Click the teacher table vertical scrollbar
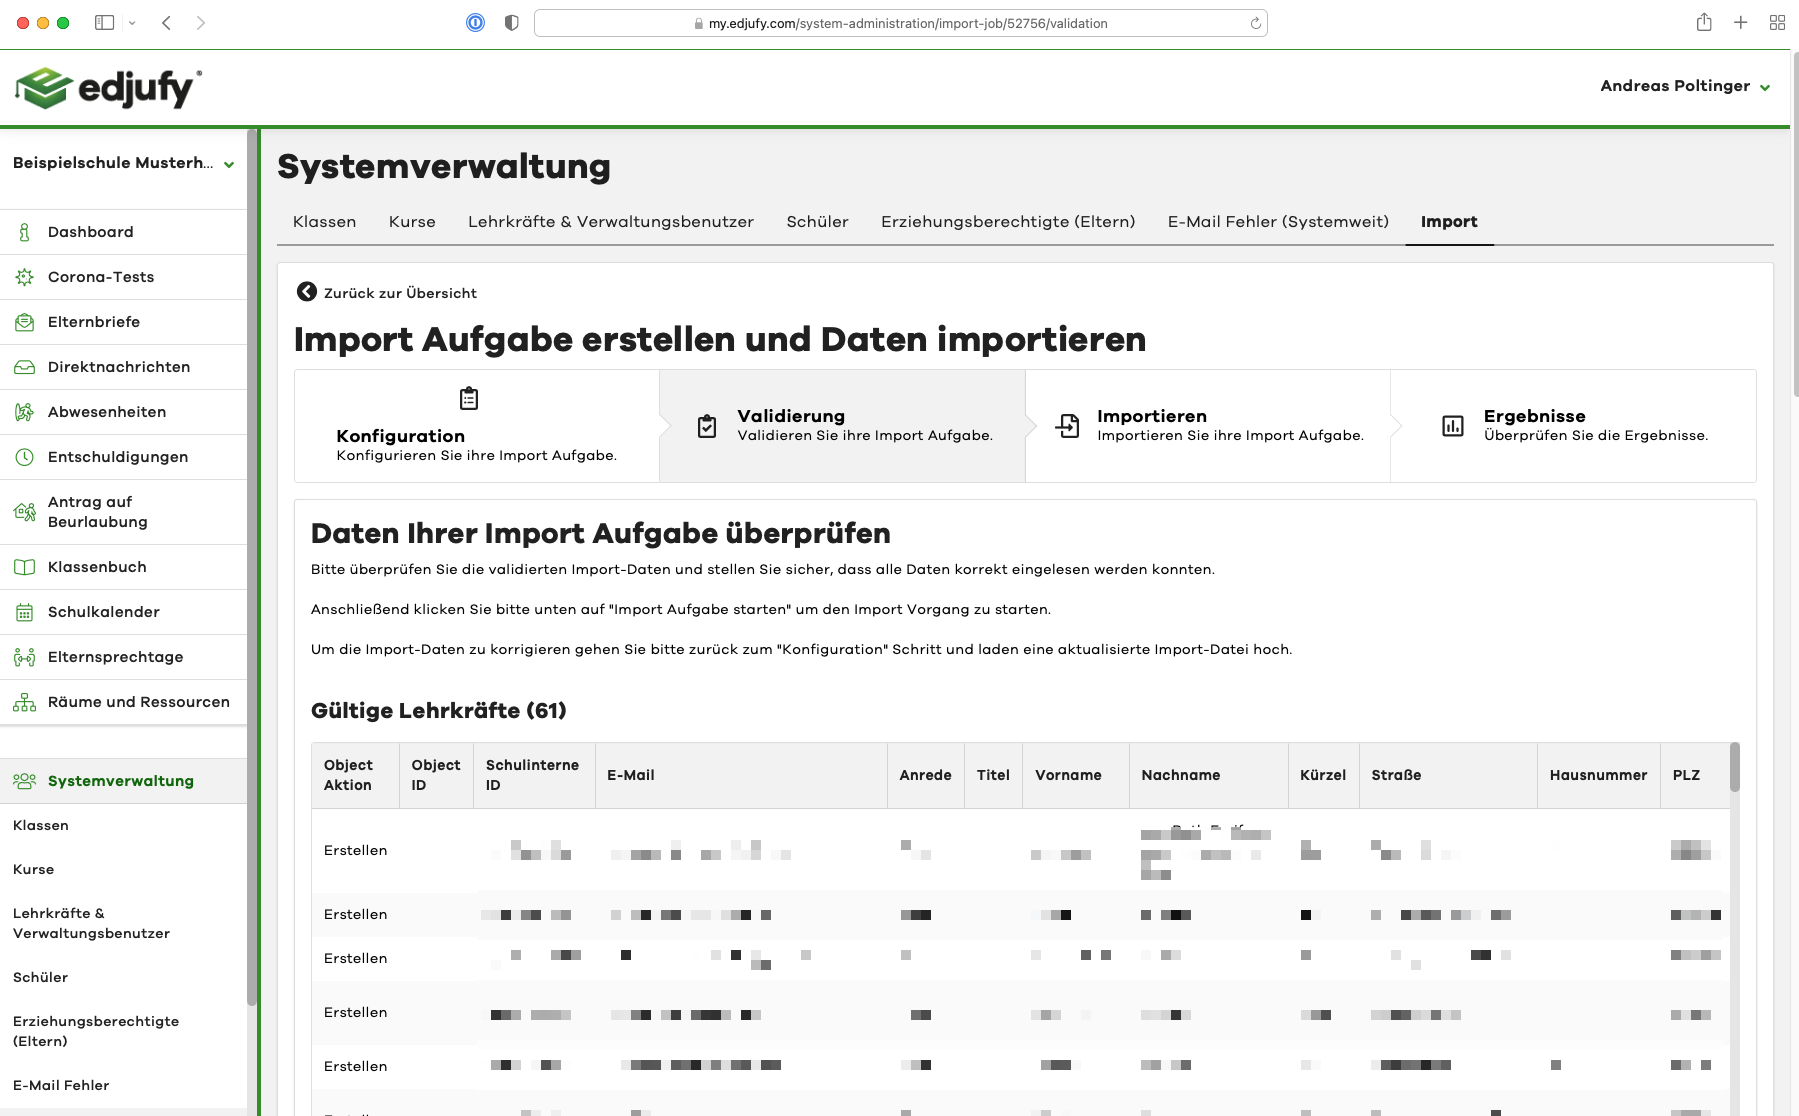 tap(1734, 768)
